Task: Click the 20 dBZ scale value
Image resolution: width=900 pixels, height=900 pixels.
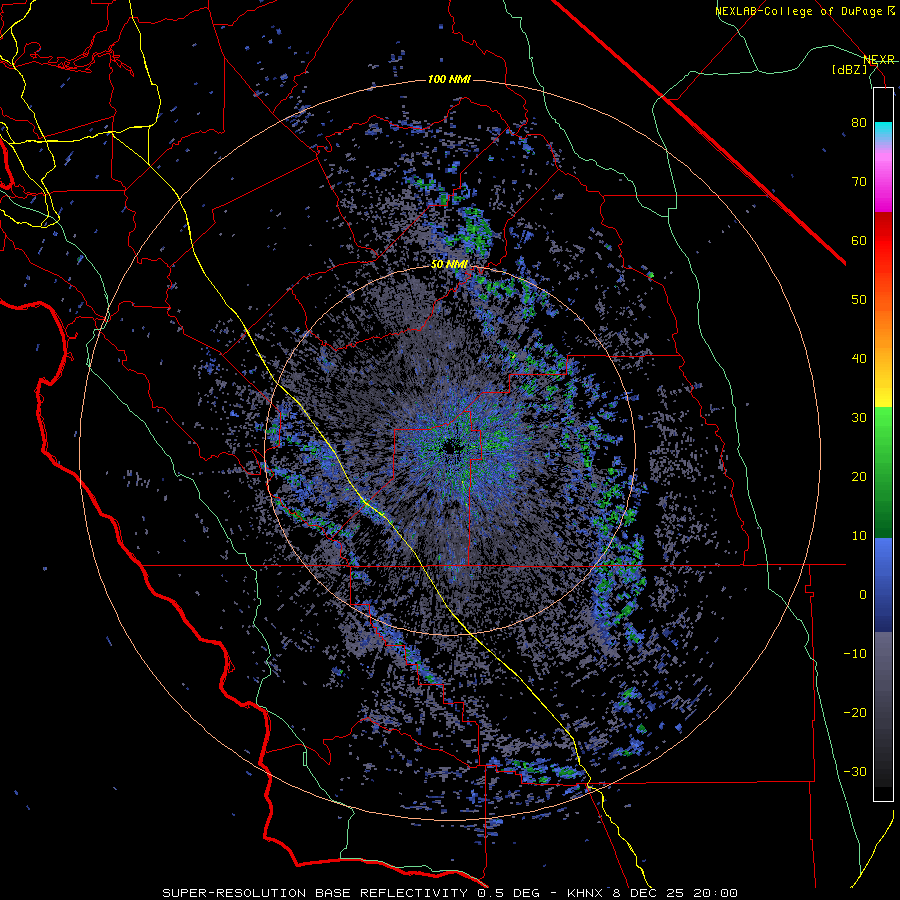Action: pyautogui.click(x=859, y=476)
